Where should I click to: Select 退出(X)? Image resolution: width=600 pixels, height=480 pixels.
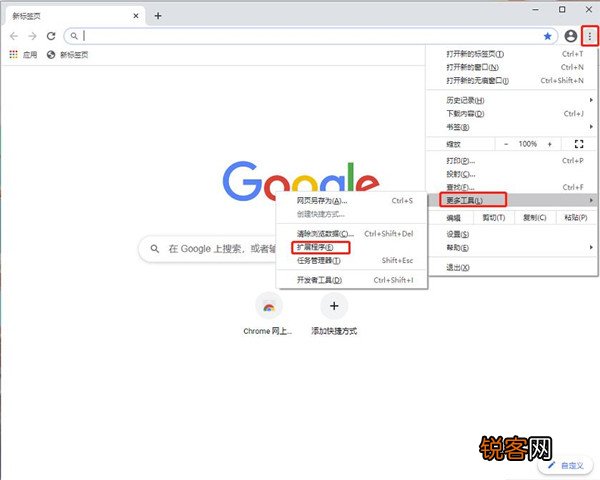pos(512,268)
